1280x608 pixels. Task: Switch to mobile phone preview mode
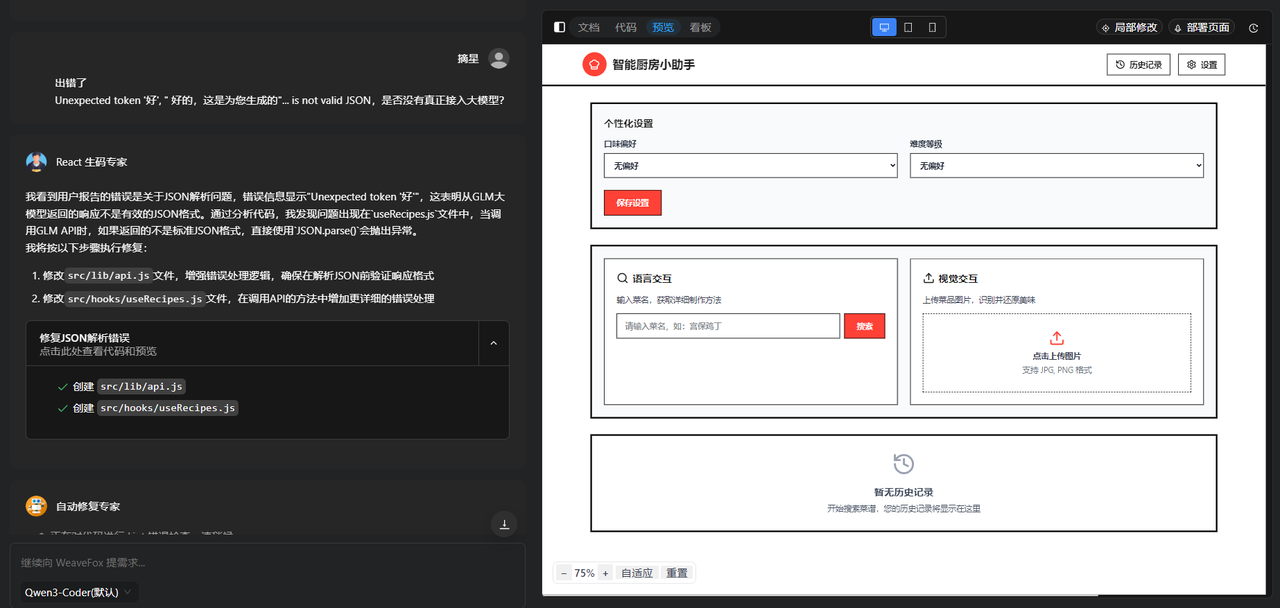tap(932, 27)
